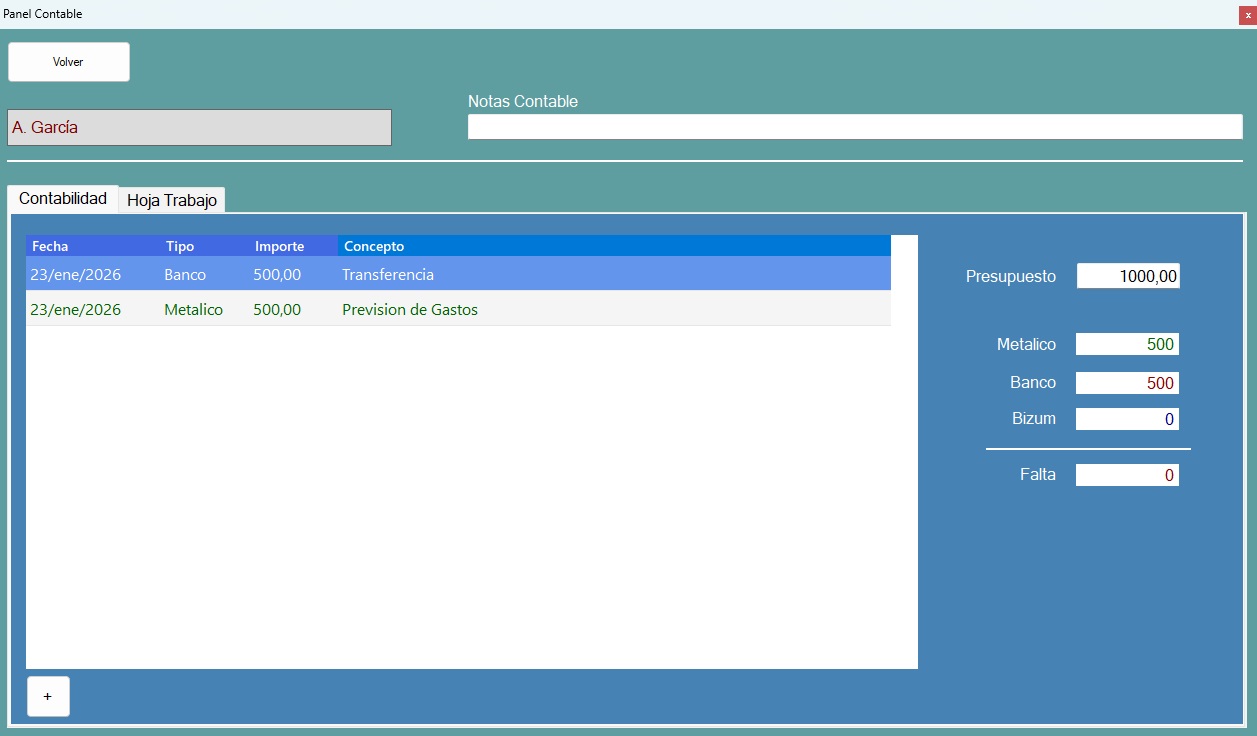Screen dimensions: 1257x736
Task: Select the A. García name field
Action: (199, 127)
